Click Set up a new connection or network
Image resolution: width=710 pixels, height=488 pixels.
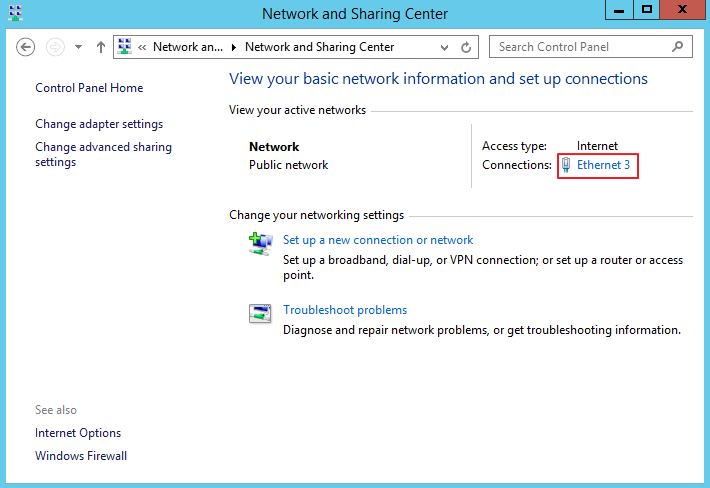point(378,240)
